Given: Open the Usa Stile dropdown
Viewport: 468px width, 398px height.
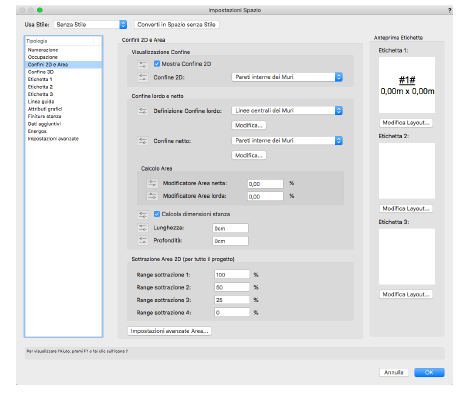Looking at the screenshot, I should point(90,24).
